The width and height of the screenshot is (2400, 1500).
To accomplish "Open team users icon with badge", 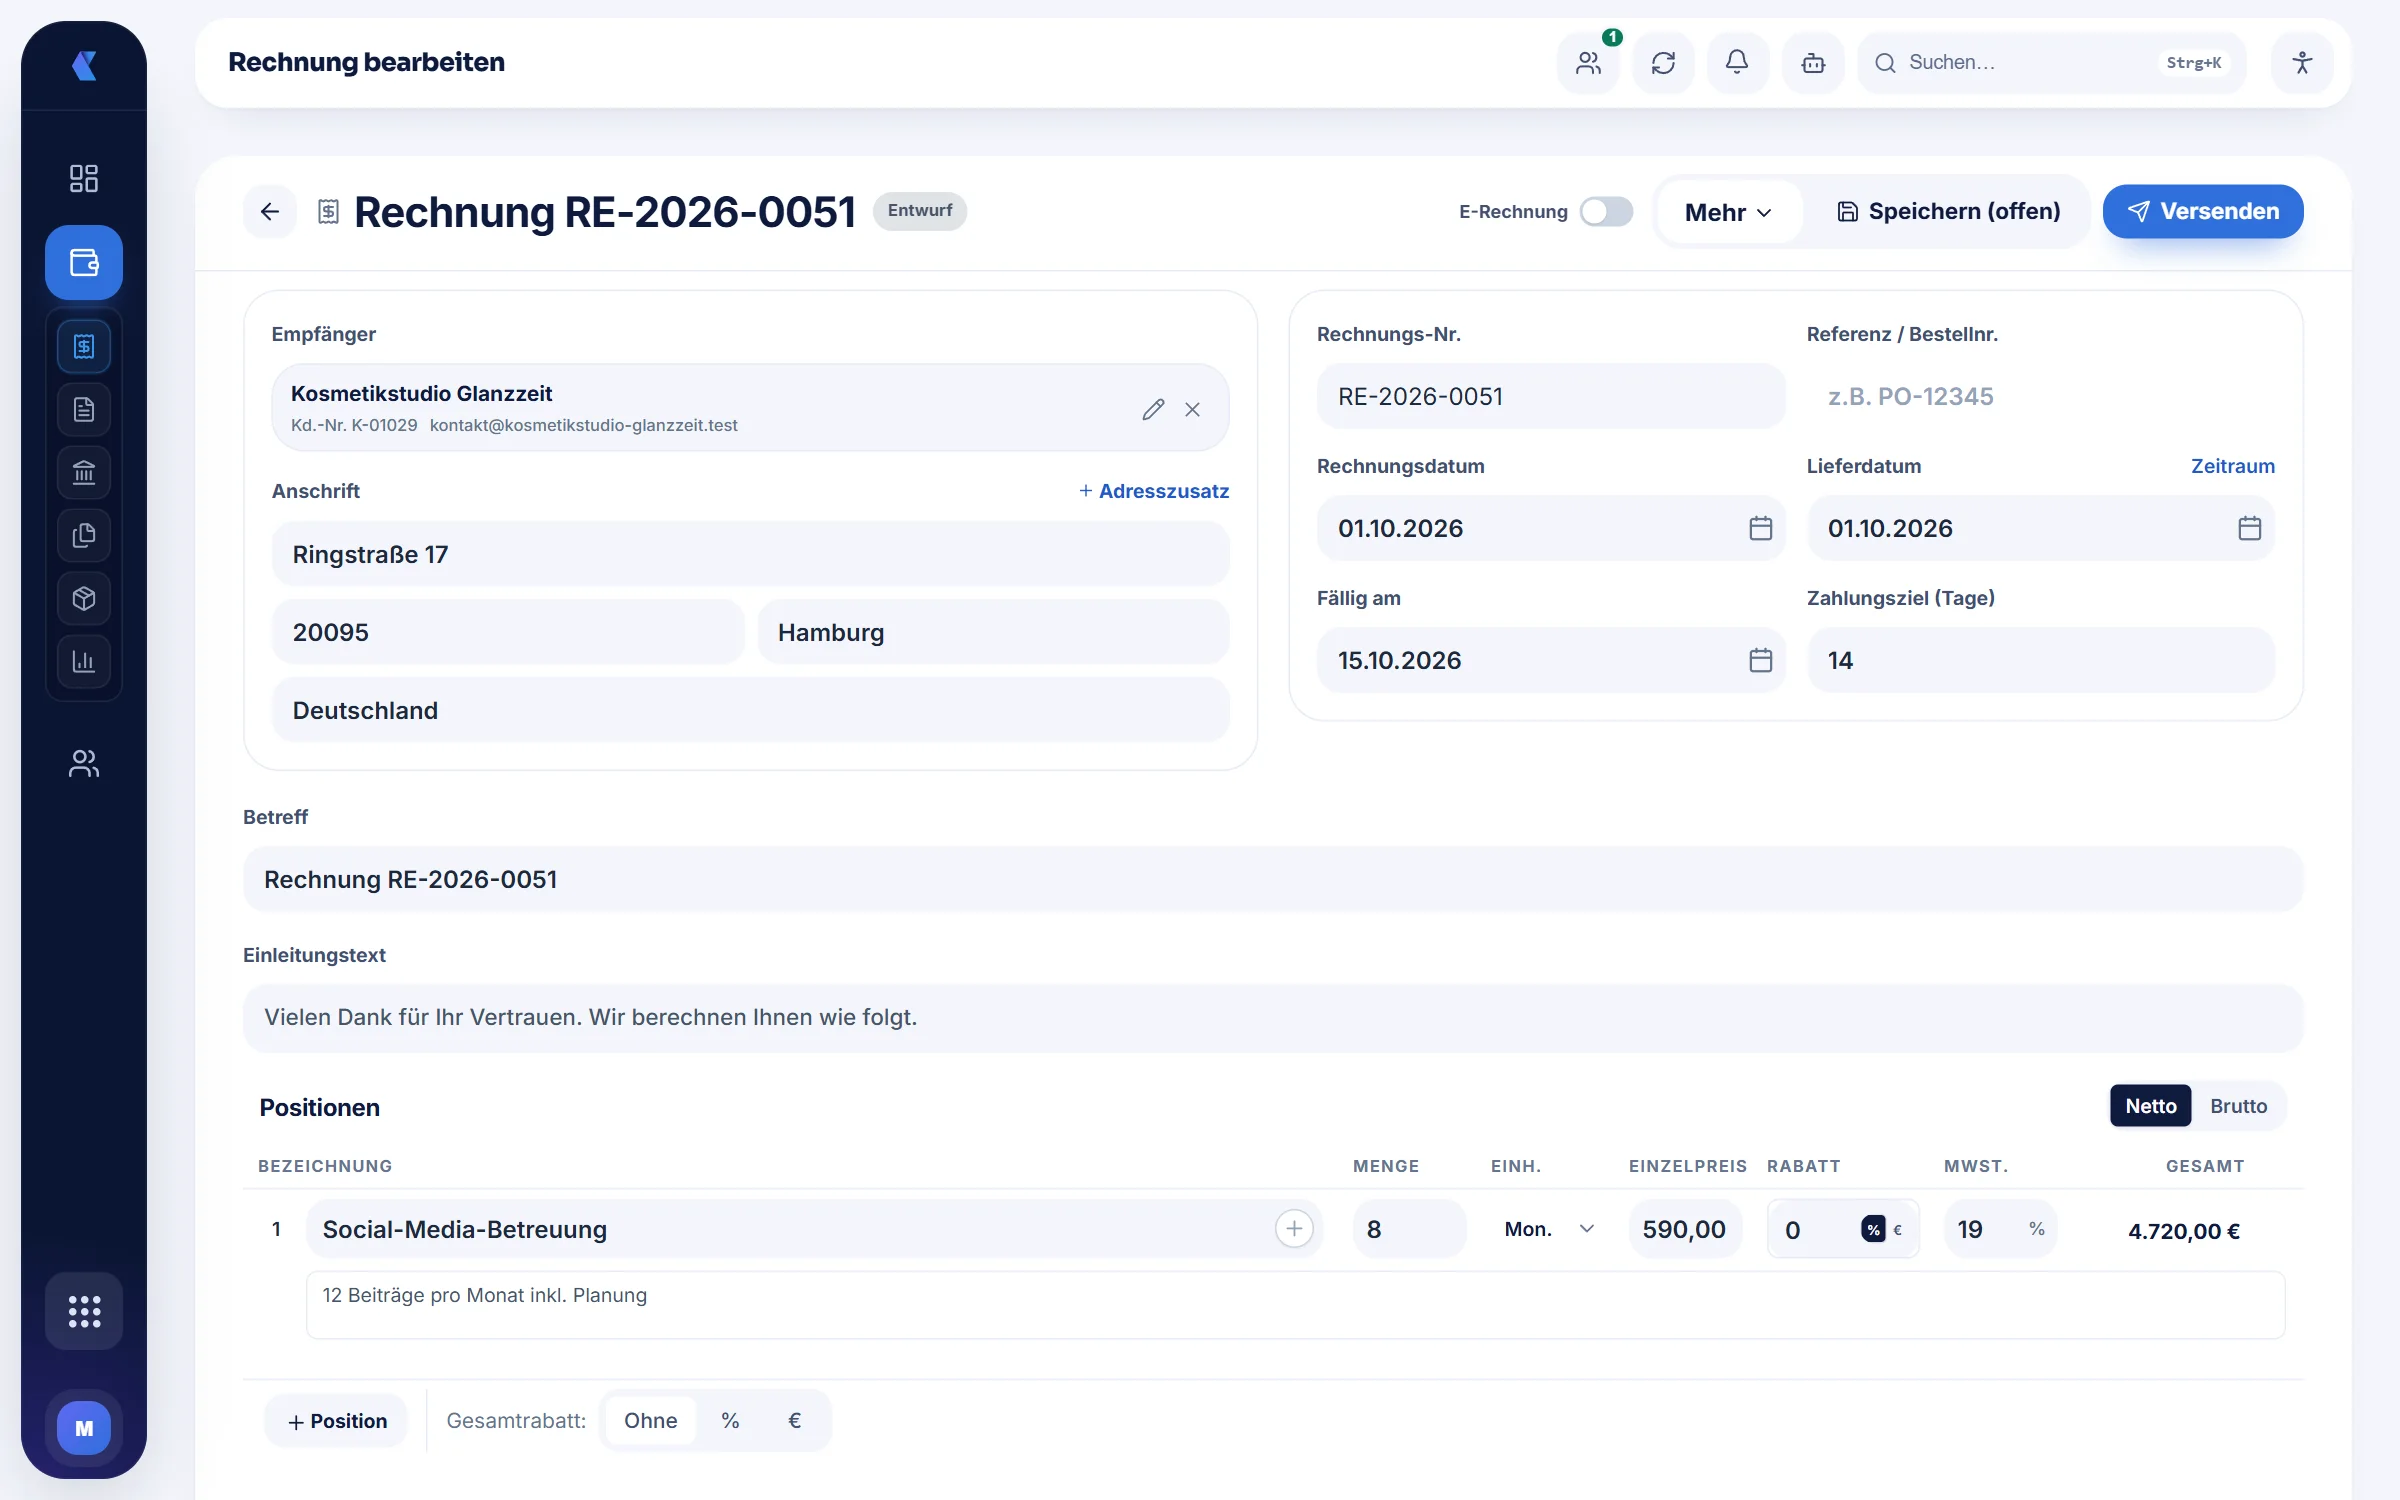I will tap(1588, 63).
